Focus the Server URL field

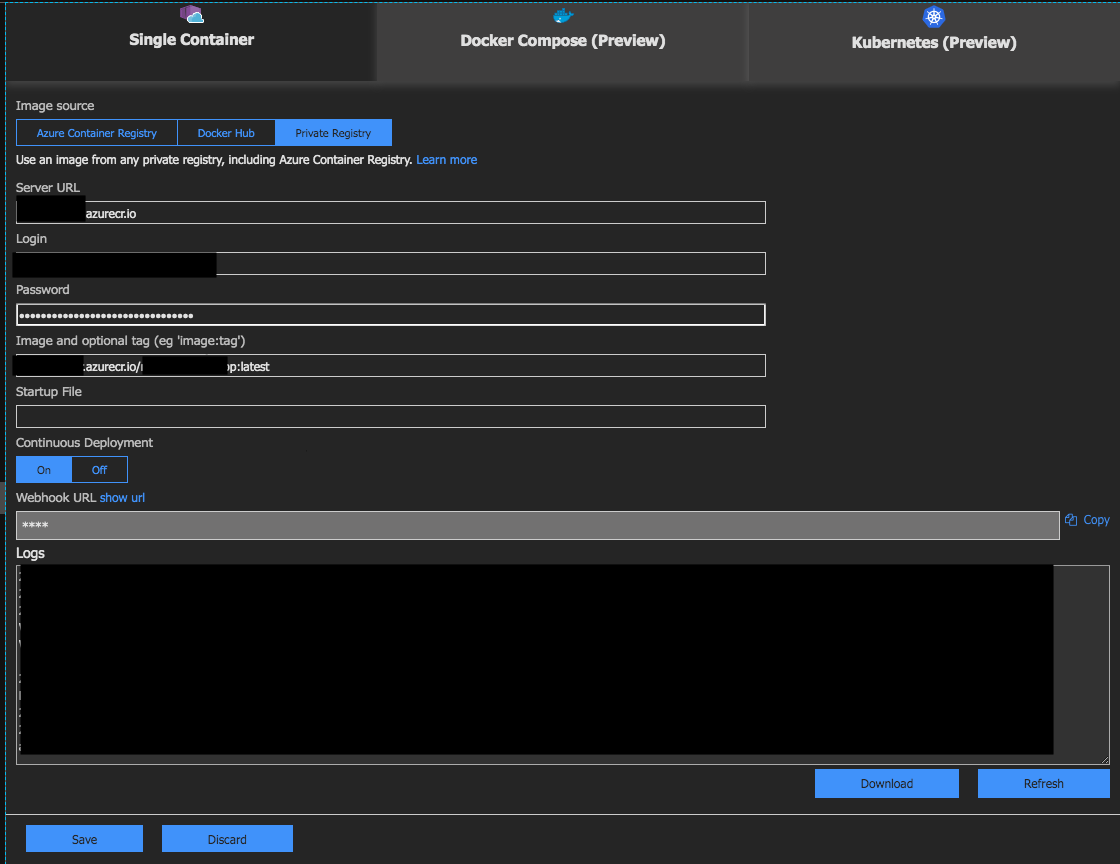391,213
